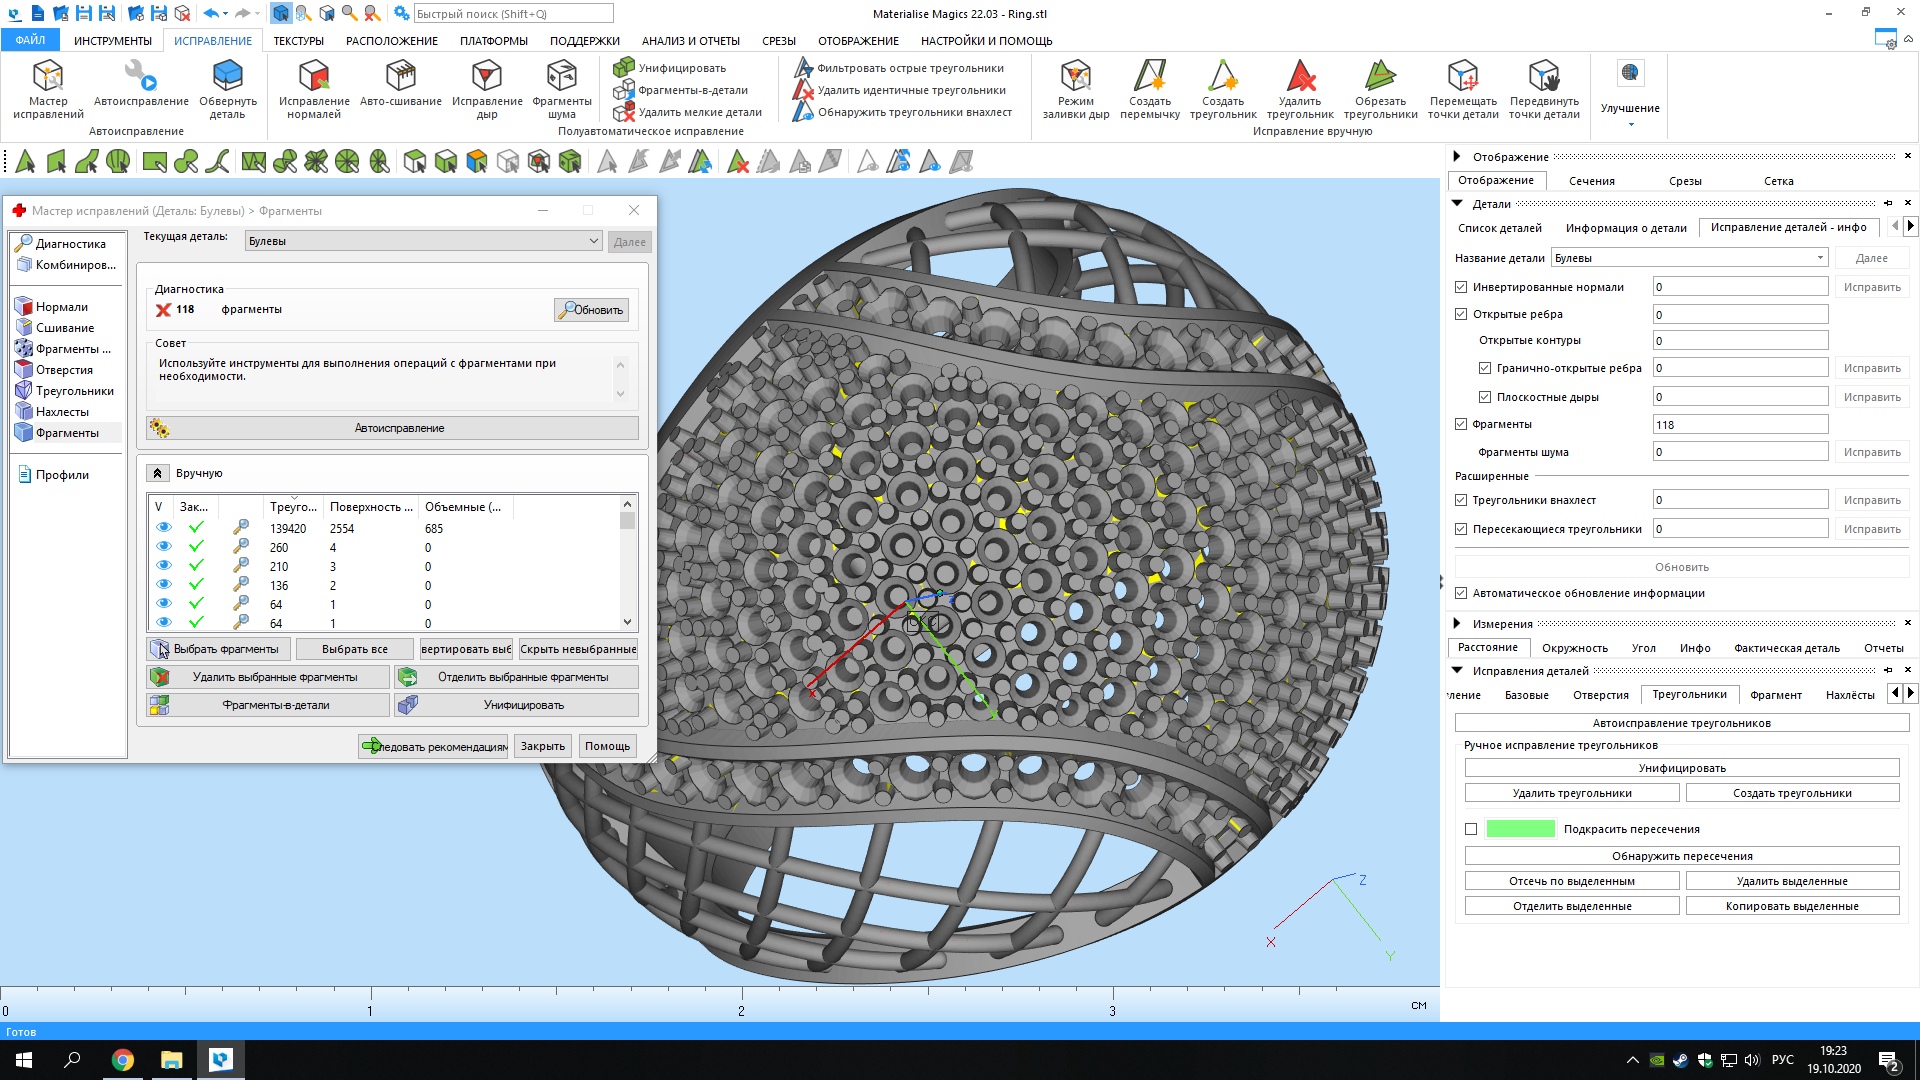Open the Название детали dropdown
Image resolution: width=1920 pixels, height=1080 pixels.
[x=1819, y=258]
